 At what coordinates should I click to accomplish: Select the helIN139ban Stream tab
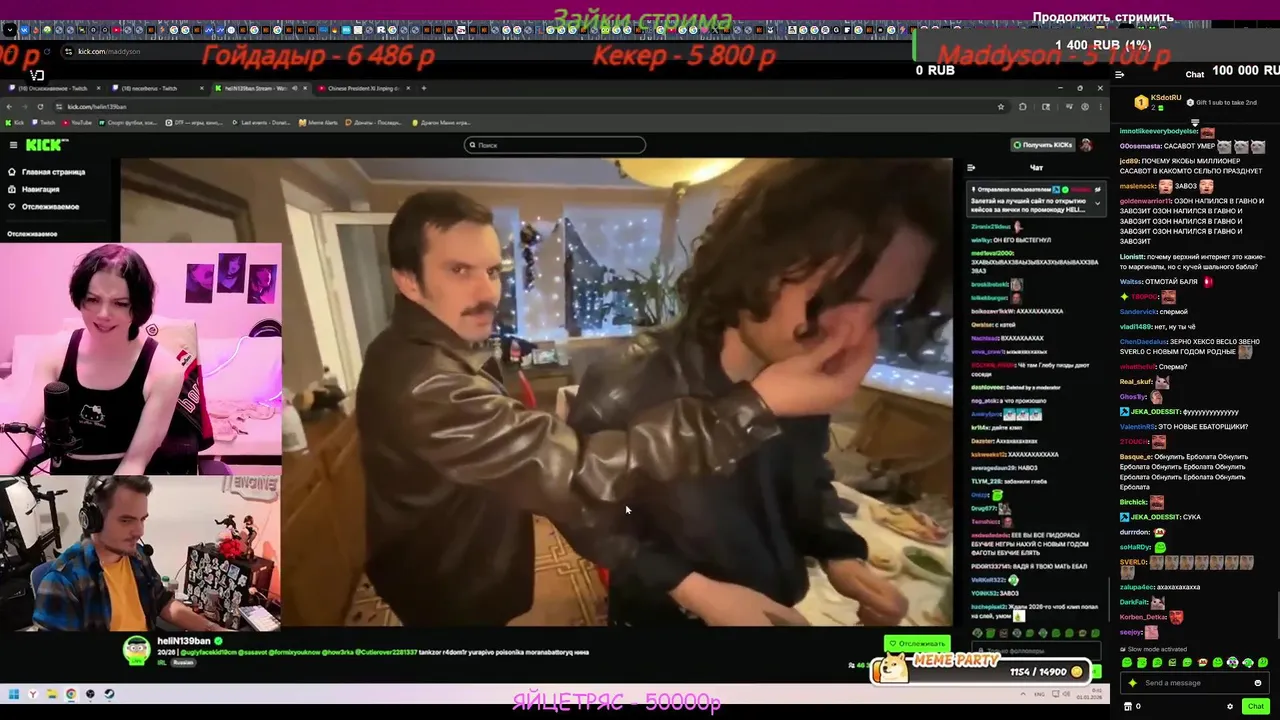click(x=260, y=88)
